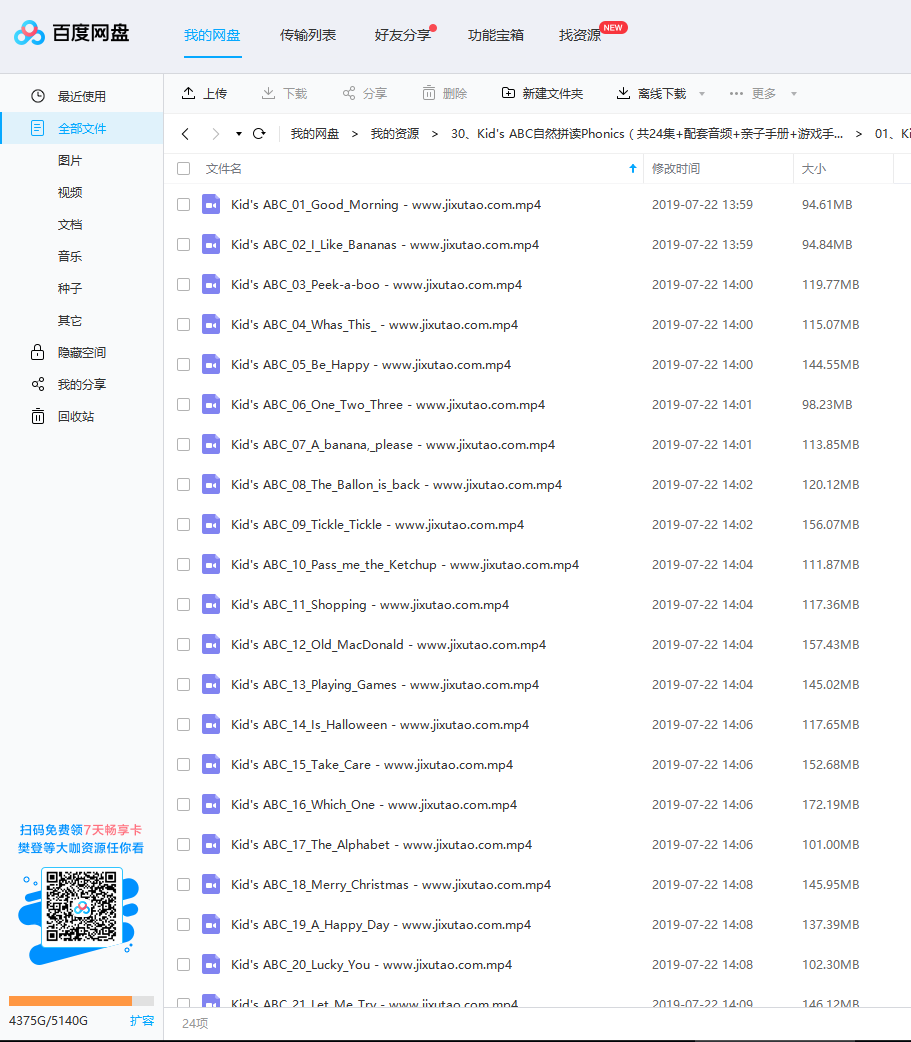Click the 扩容 link

pyautogui.click(x=142, y=1021)
